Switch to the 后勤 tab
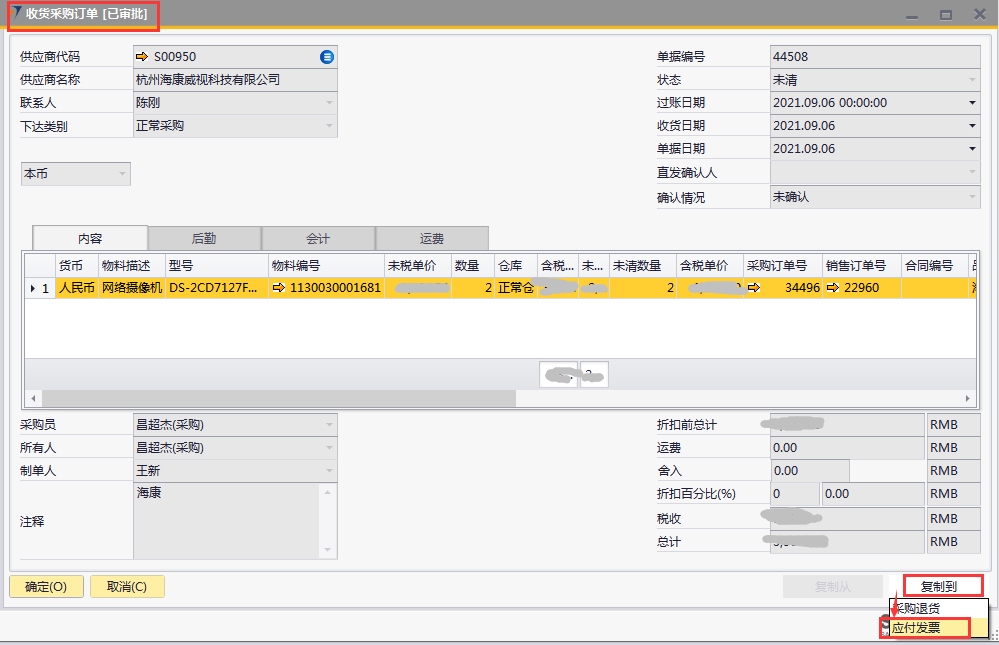Viewport: 999px width, 645px height. click(204, 239)
